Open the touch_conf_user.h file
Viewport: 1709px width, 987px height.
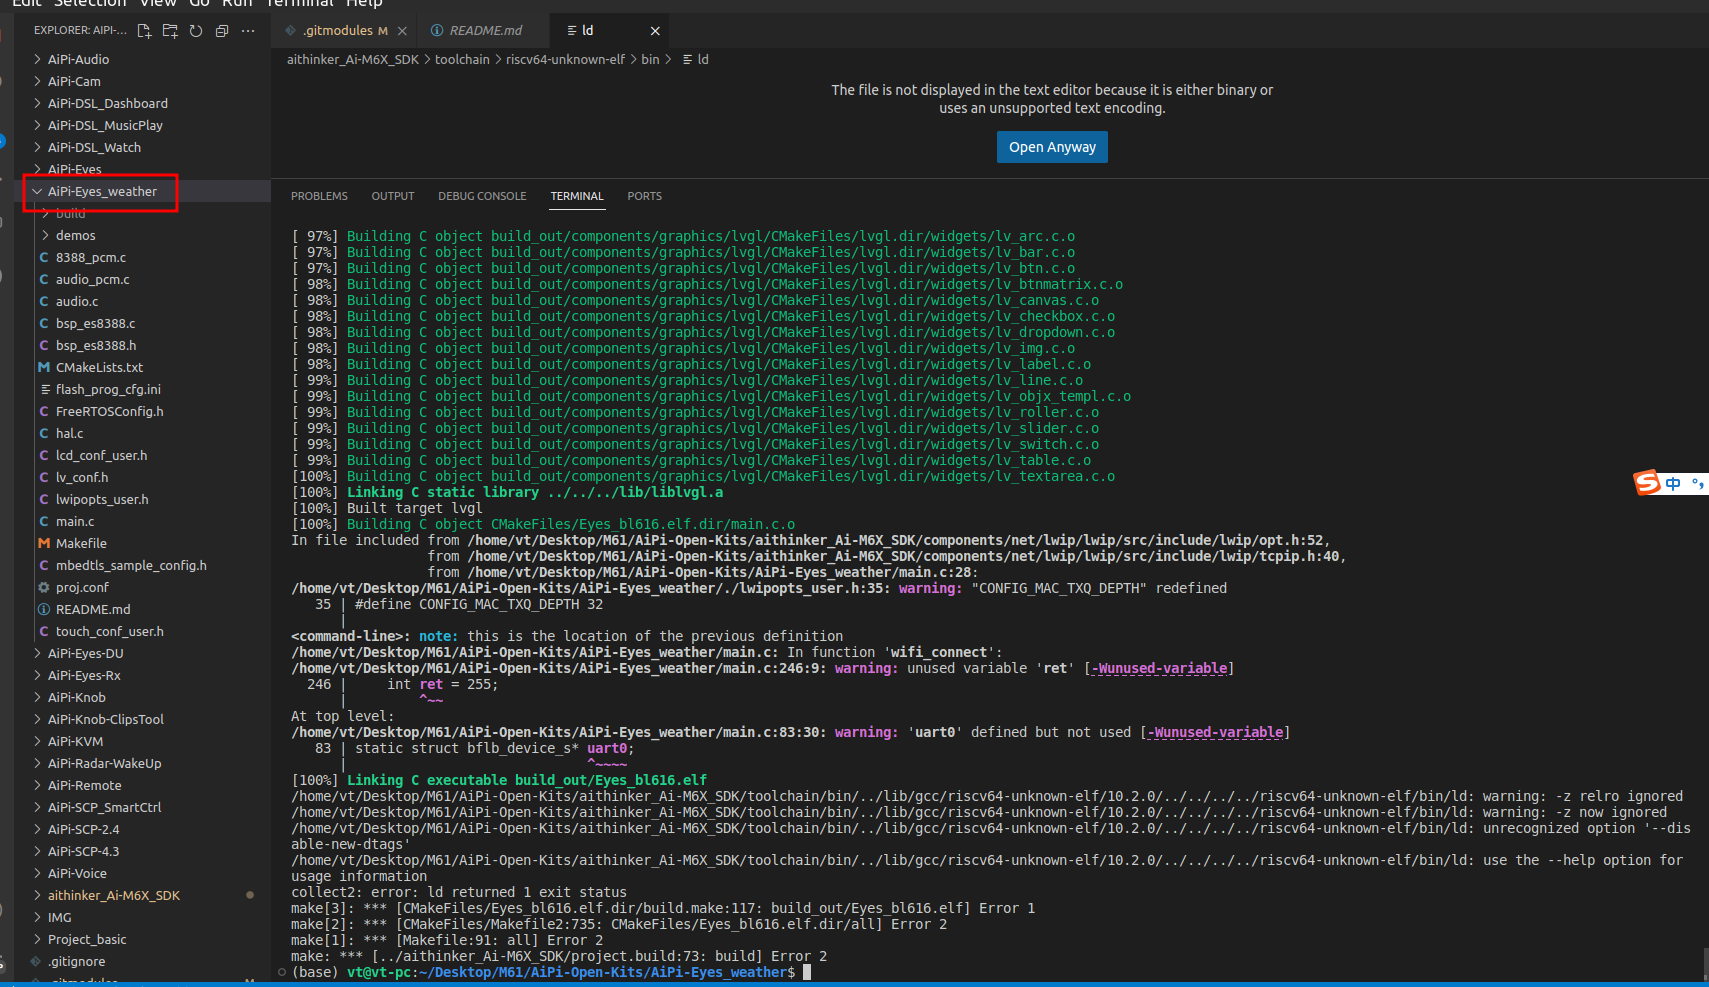[142, 631]
